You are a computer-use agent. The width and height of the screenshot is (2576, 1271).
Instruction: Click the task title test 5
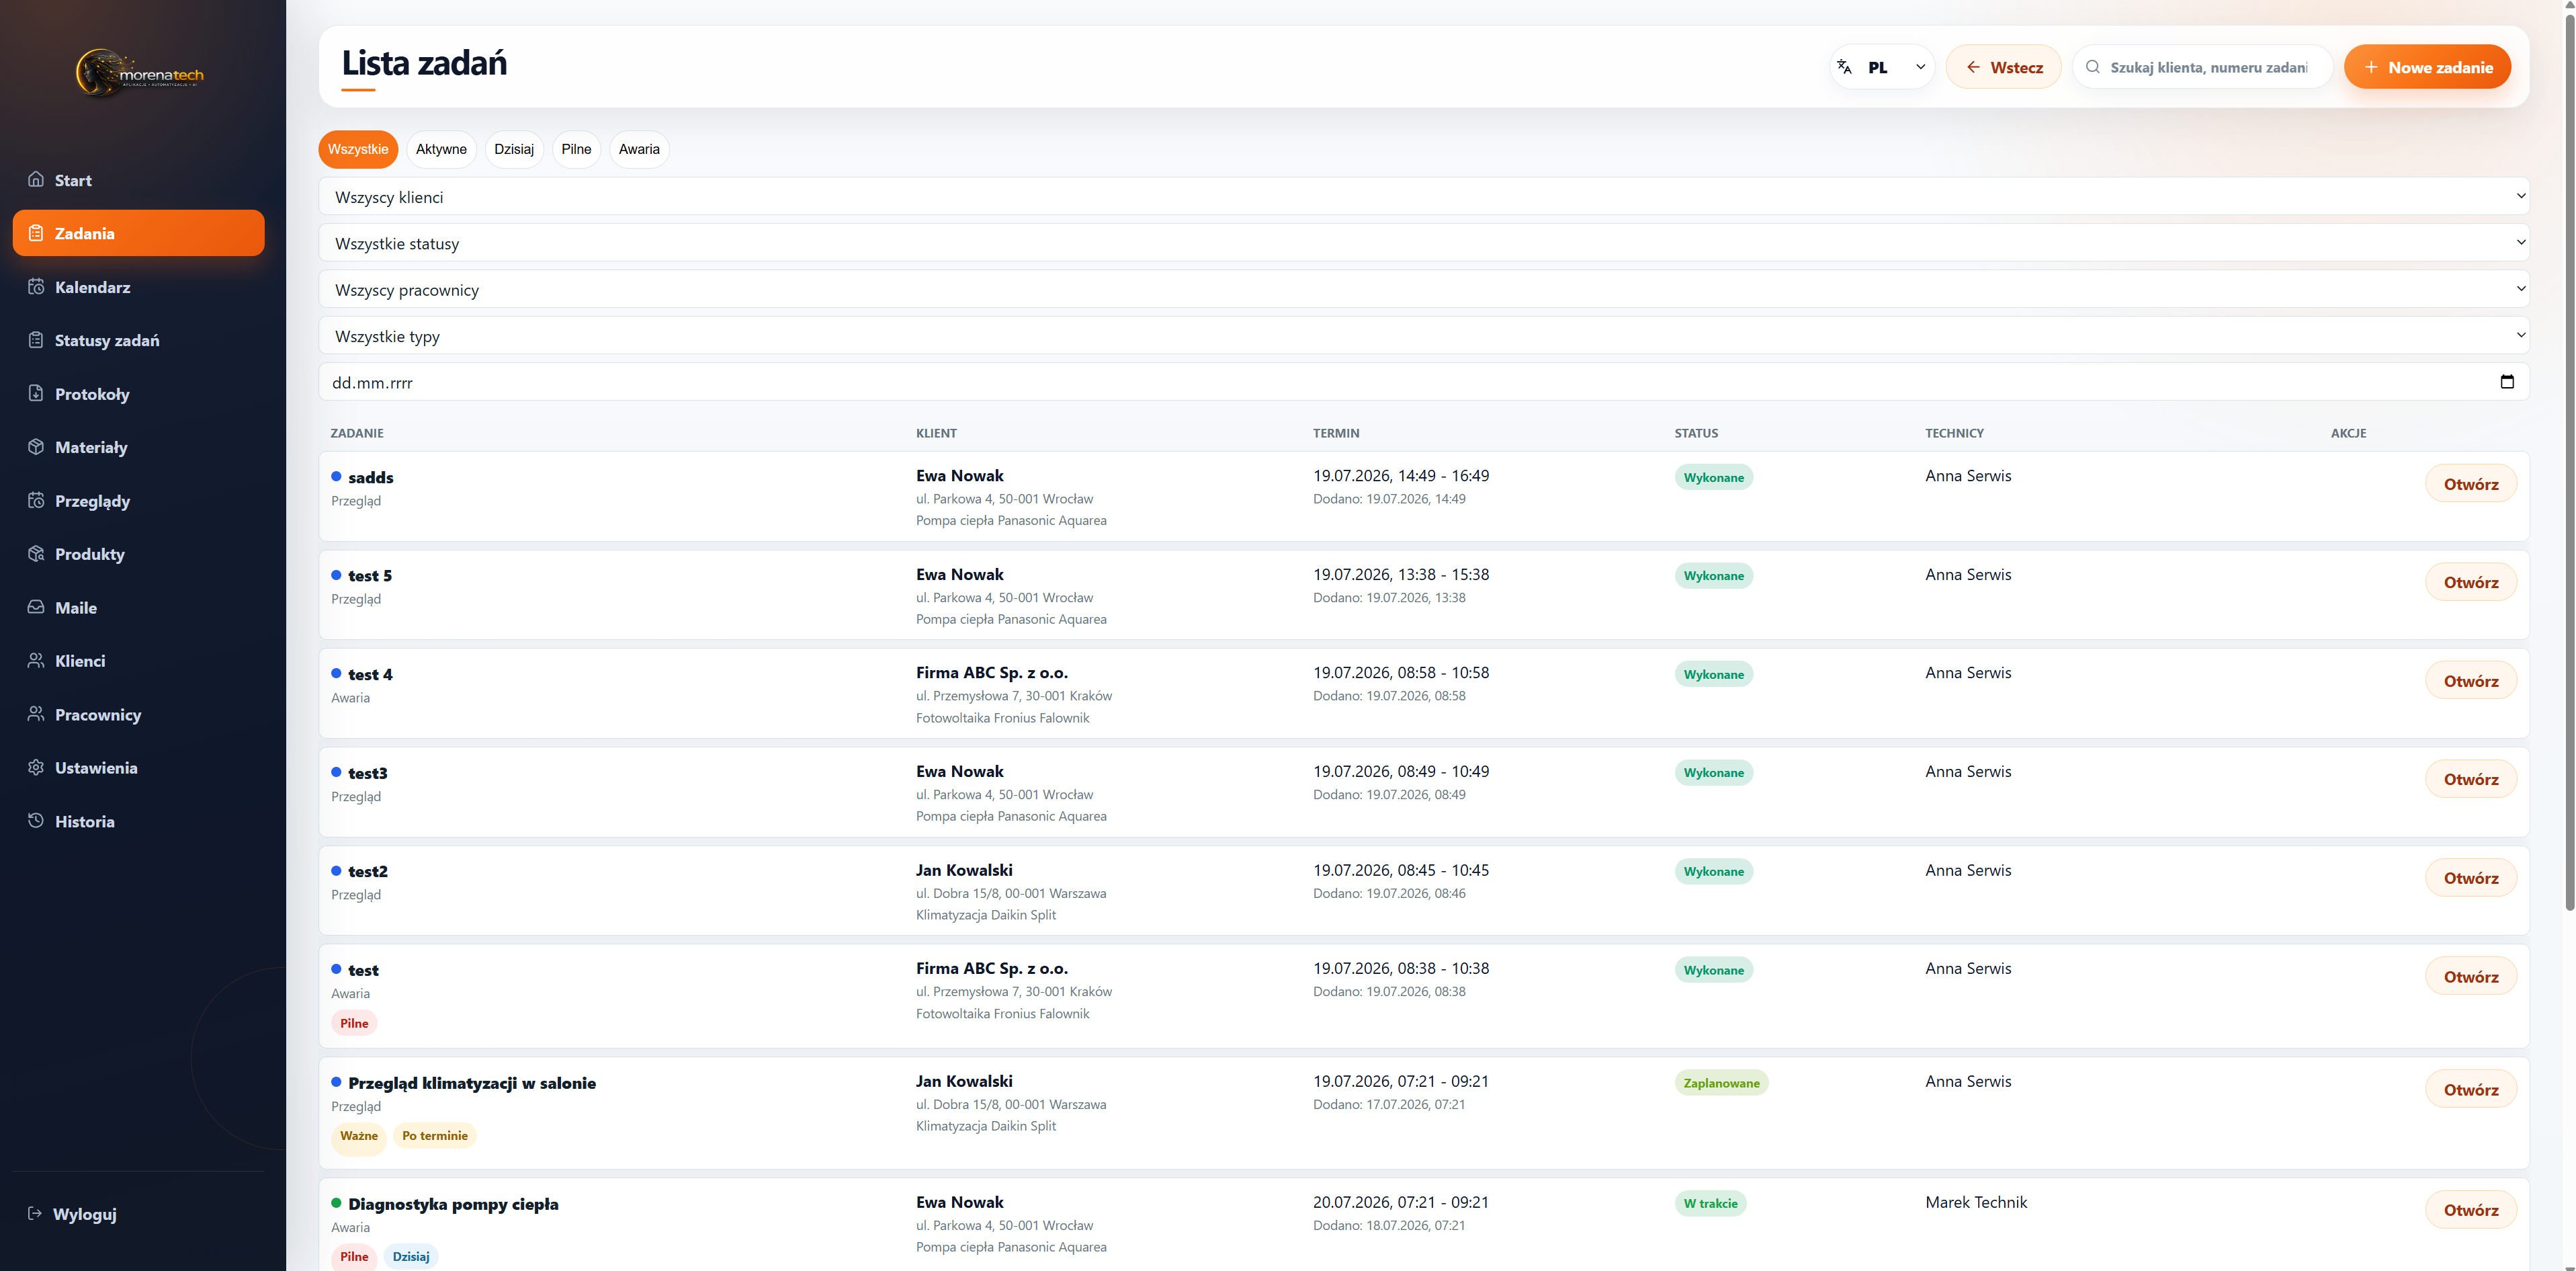pos(370,576)
